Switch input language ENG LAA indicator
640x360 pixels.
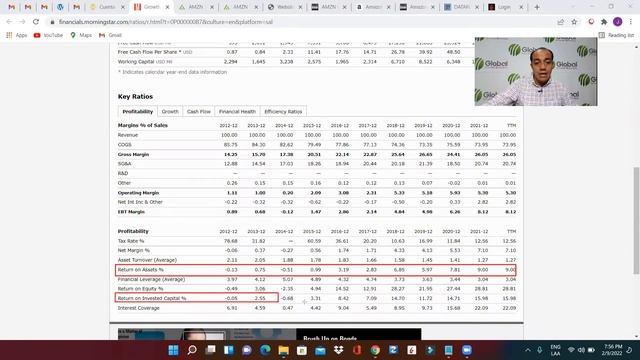pyautogui.click(x=556, y=350)
